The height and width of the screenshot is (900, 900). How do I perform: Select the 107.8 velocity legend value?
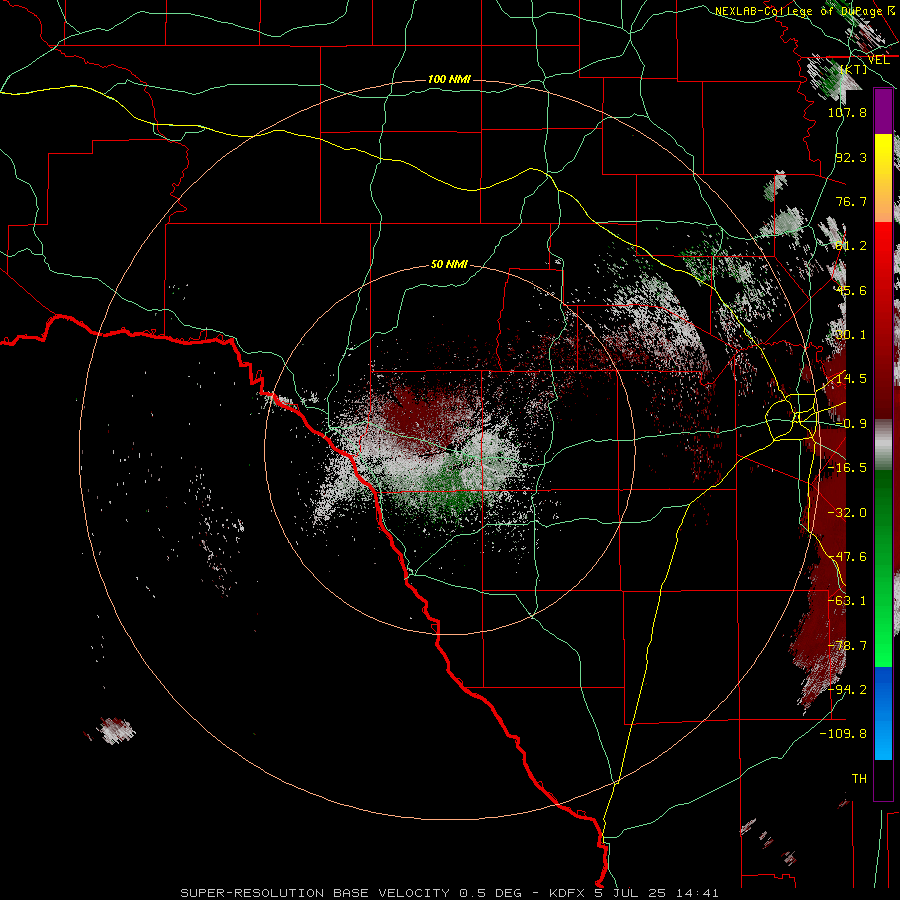coord(847,112)
